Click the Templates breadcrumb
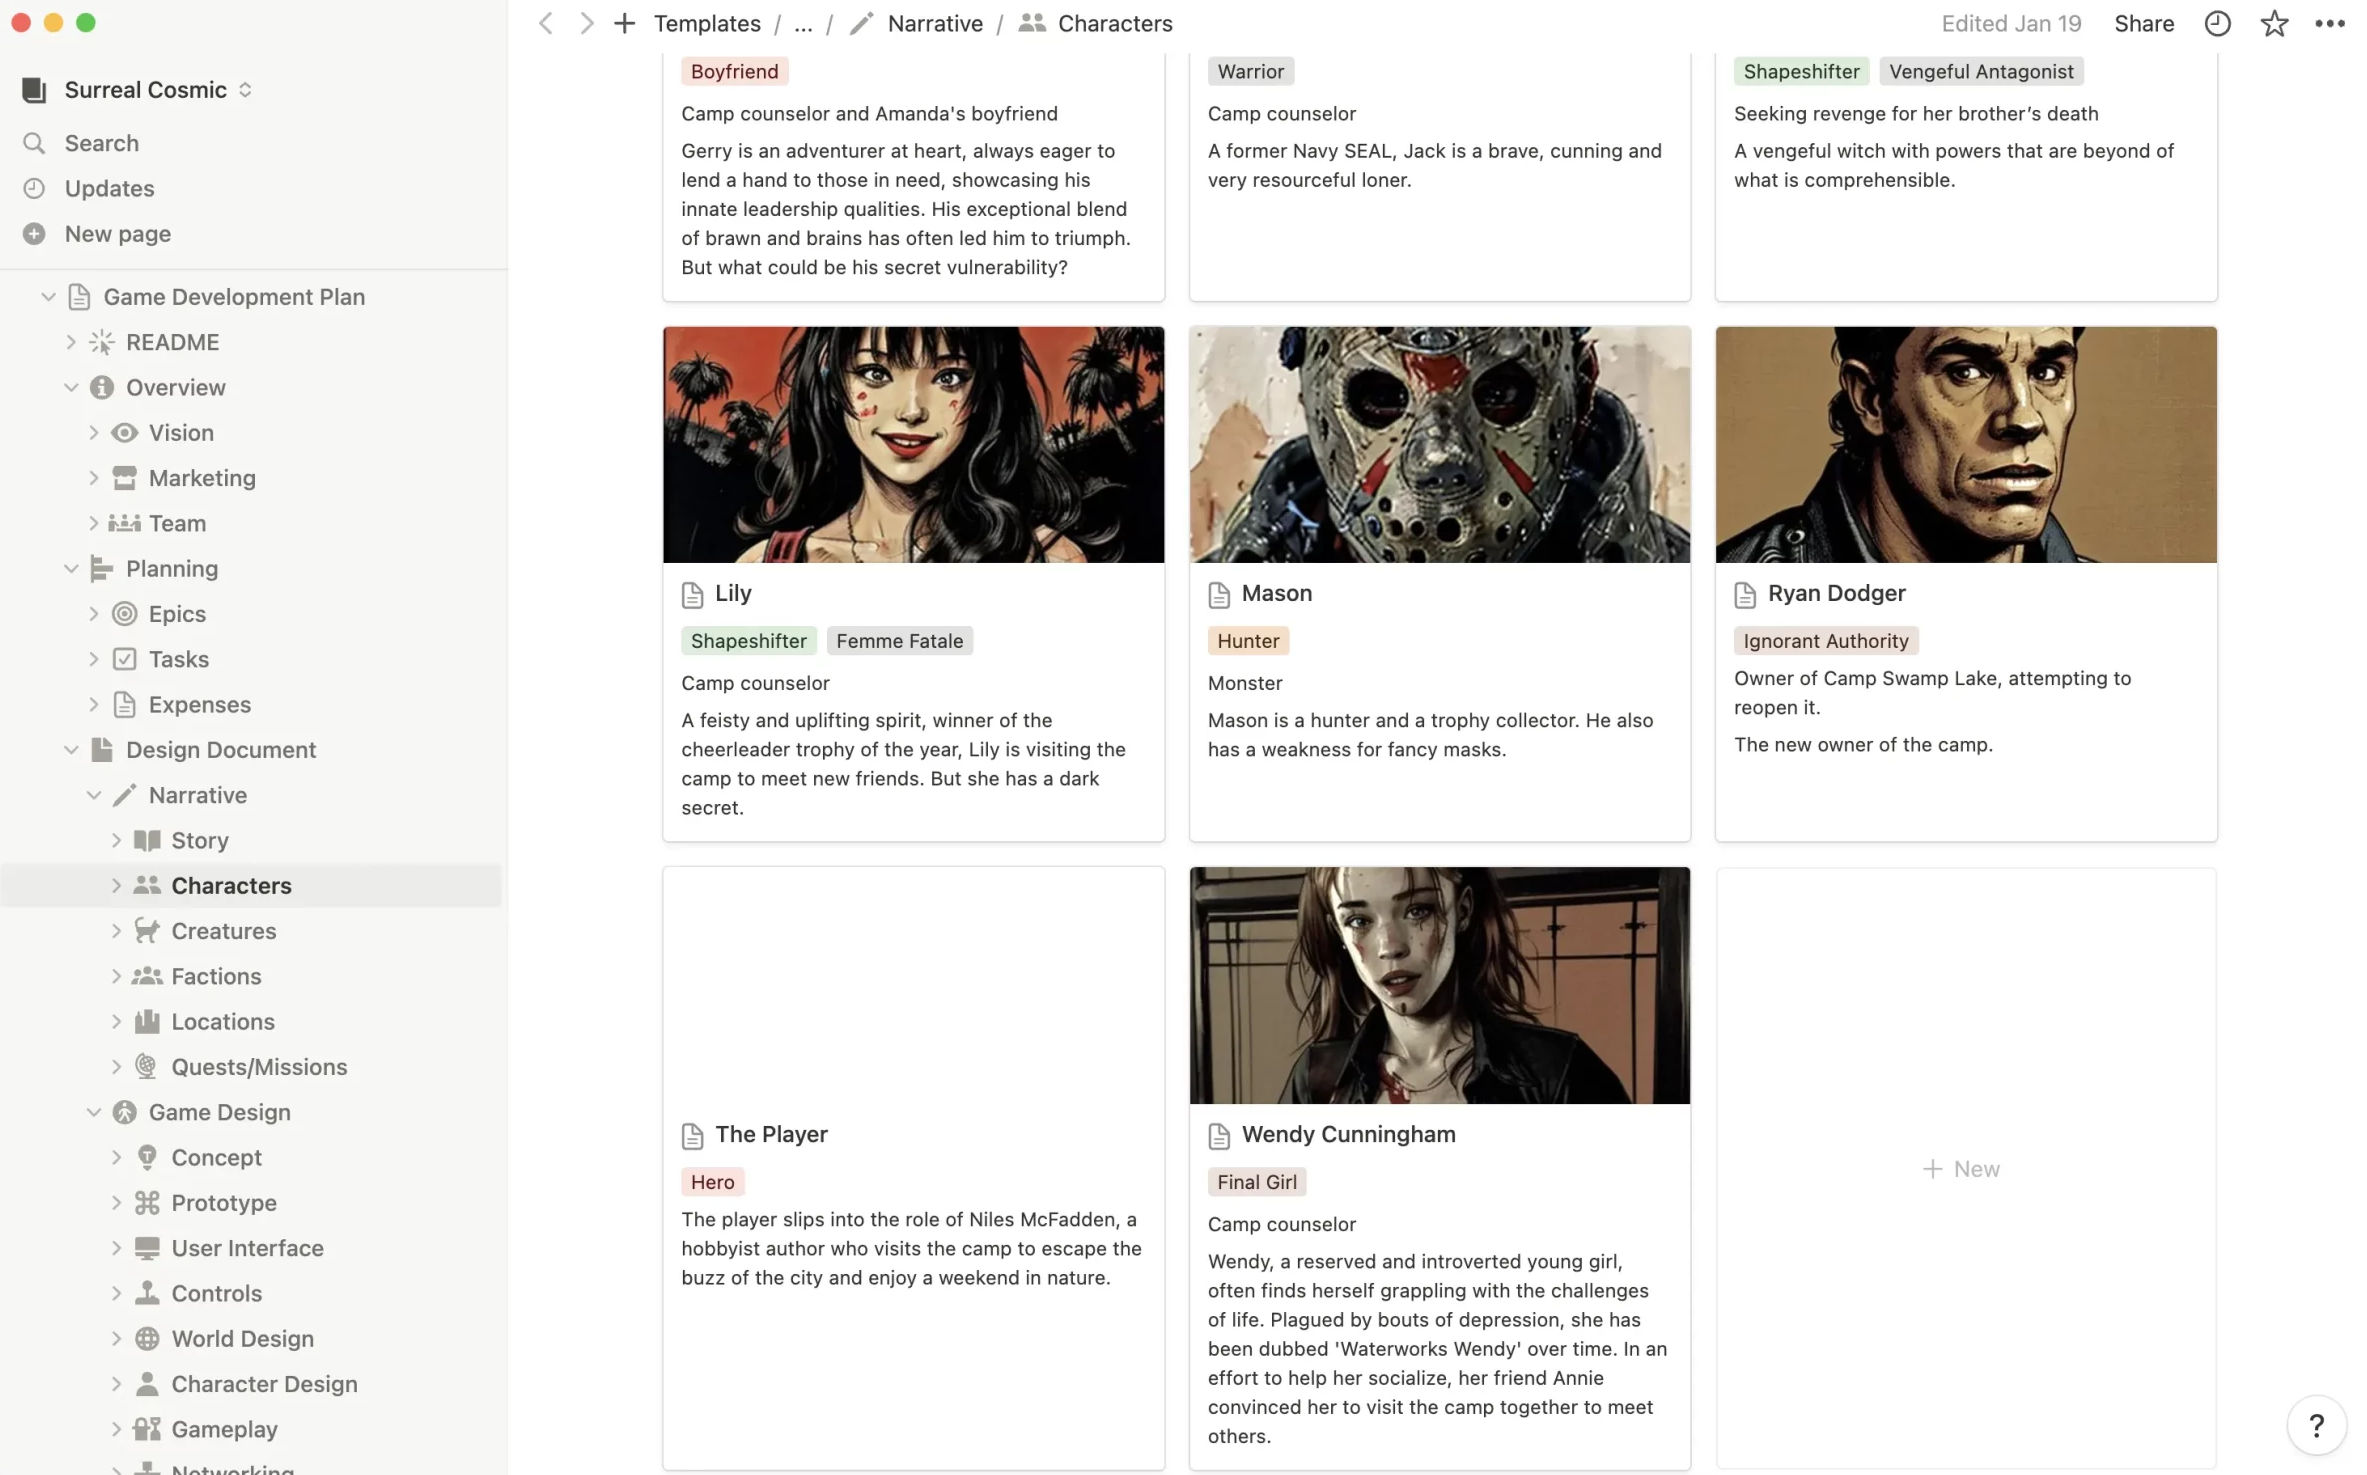 tap(706, 24)
